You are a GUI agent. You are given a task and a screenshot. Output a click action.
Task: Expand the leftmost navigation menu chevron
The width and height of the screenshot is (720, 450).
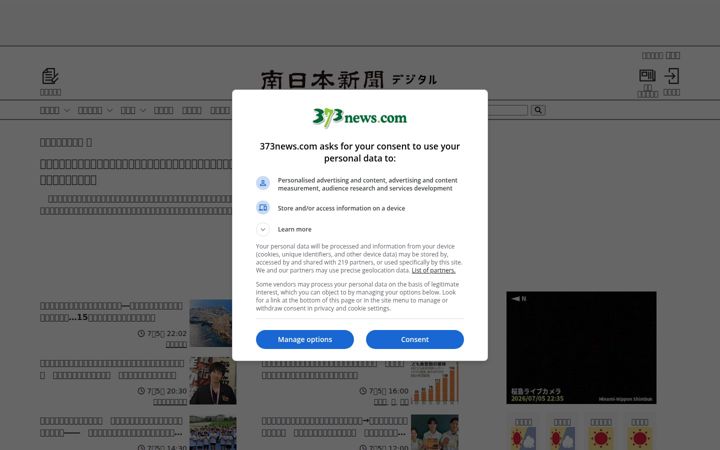[67, 110]
